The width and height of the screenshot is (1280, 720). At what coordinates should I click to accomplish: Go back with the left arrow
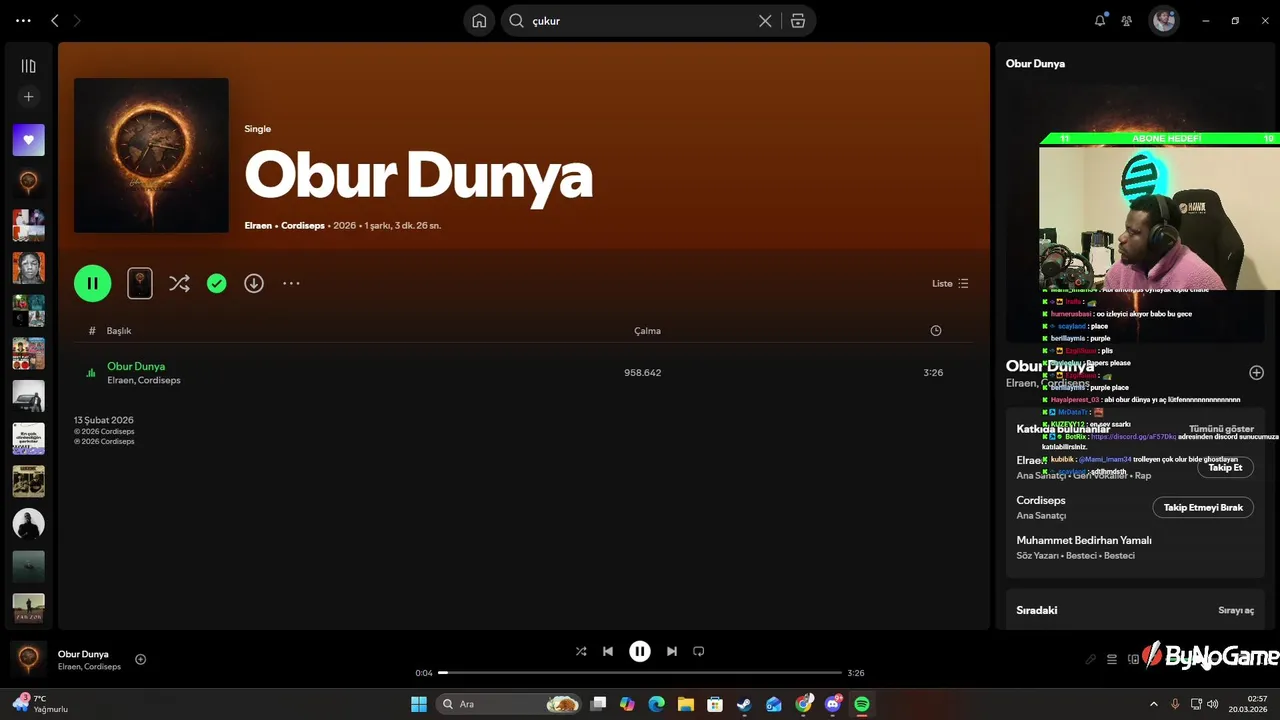(x=55, y=20)
